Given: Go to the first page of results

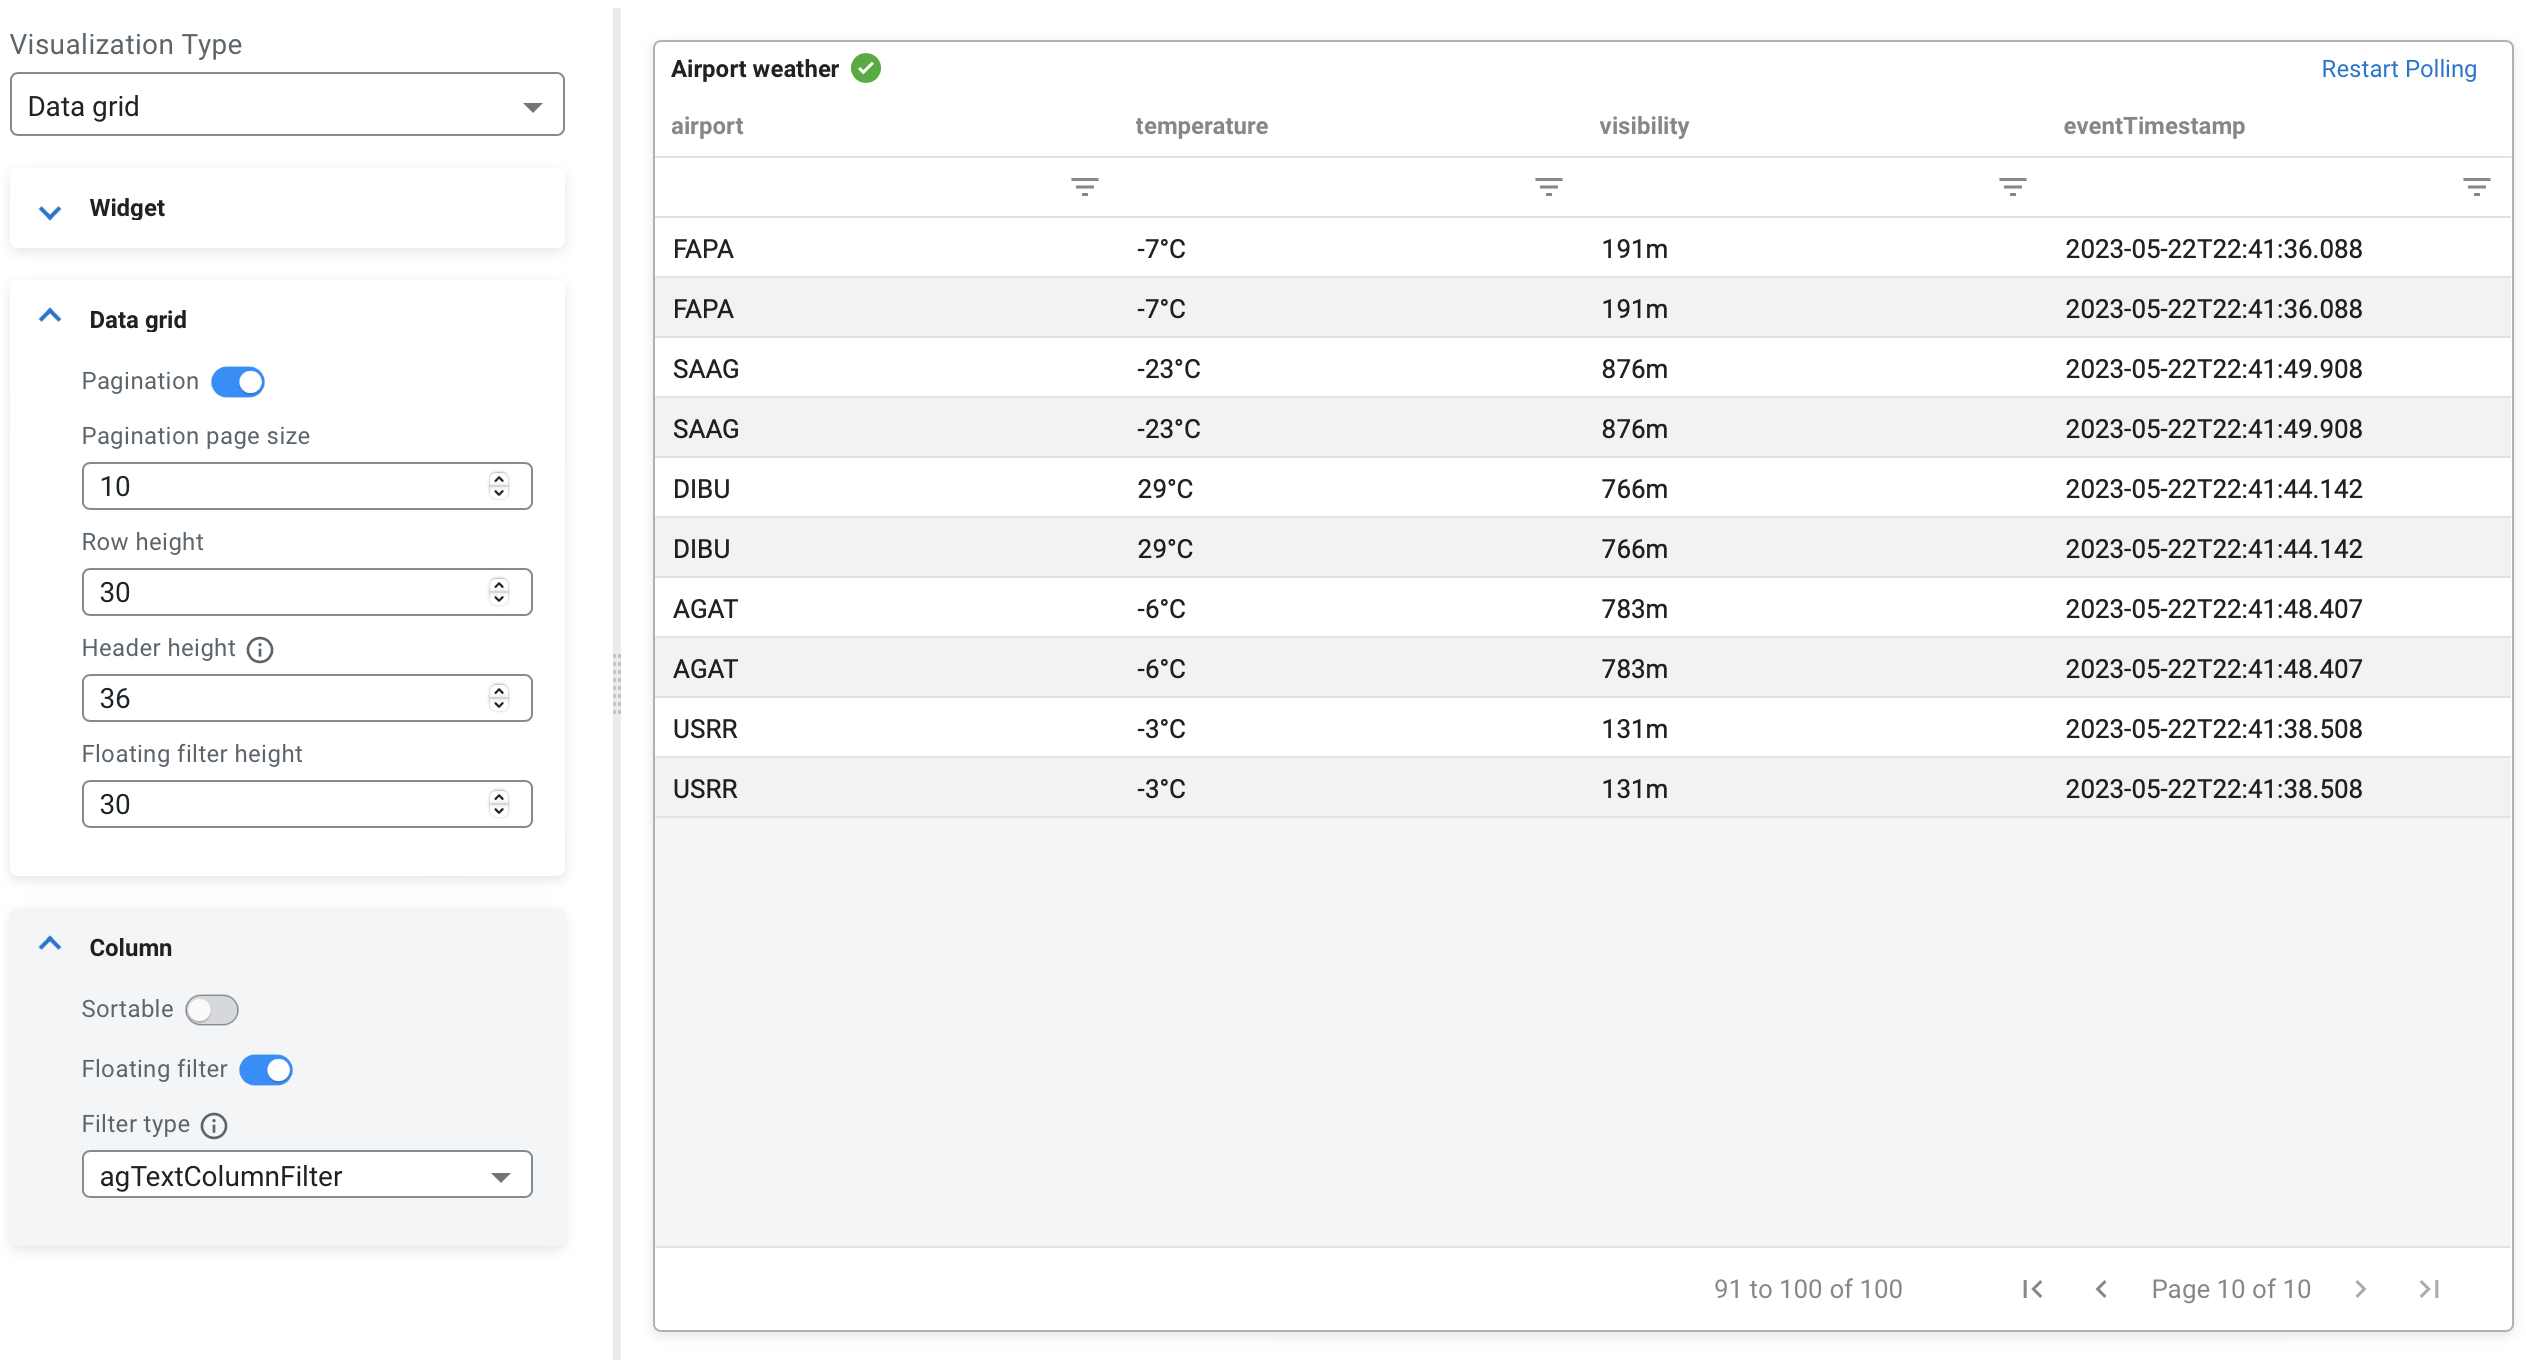Looking at the screenshot, I should pyautogui.click(x=2032, y=1289).
